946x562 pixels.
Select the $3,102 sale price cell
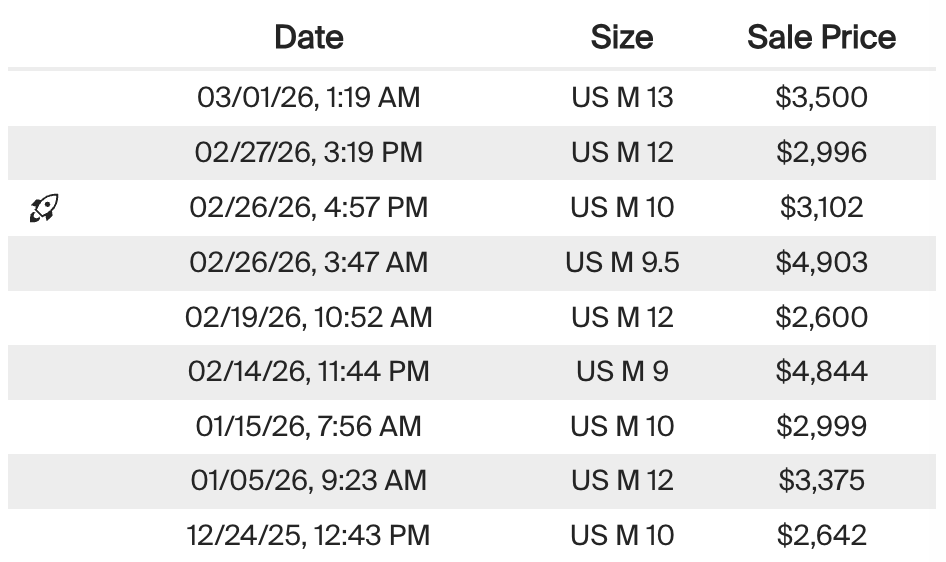click(x=821, y=208)
